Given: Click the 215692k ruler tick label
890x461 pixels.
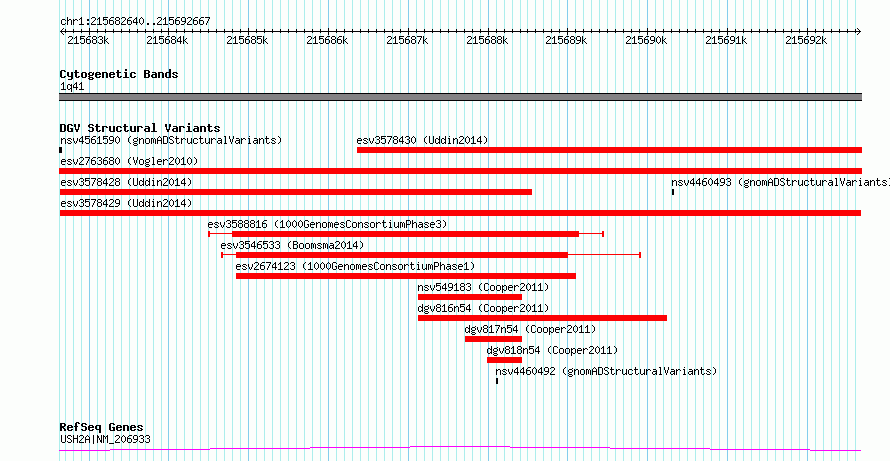Looking at the screenshot, I should pyautogui.click(x=806, y=40).
